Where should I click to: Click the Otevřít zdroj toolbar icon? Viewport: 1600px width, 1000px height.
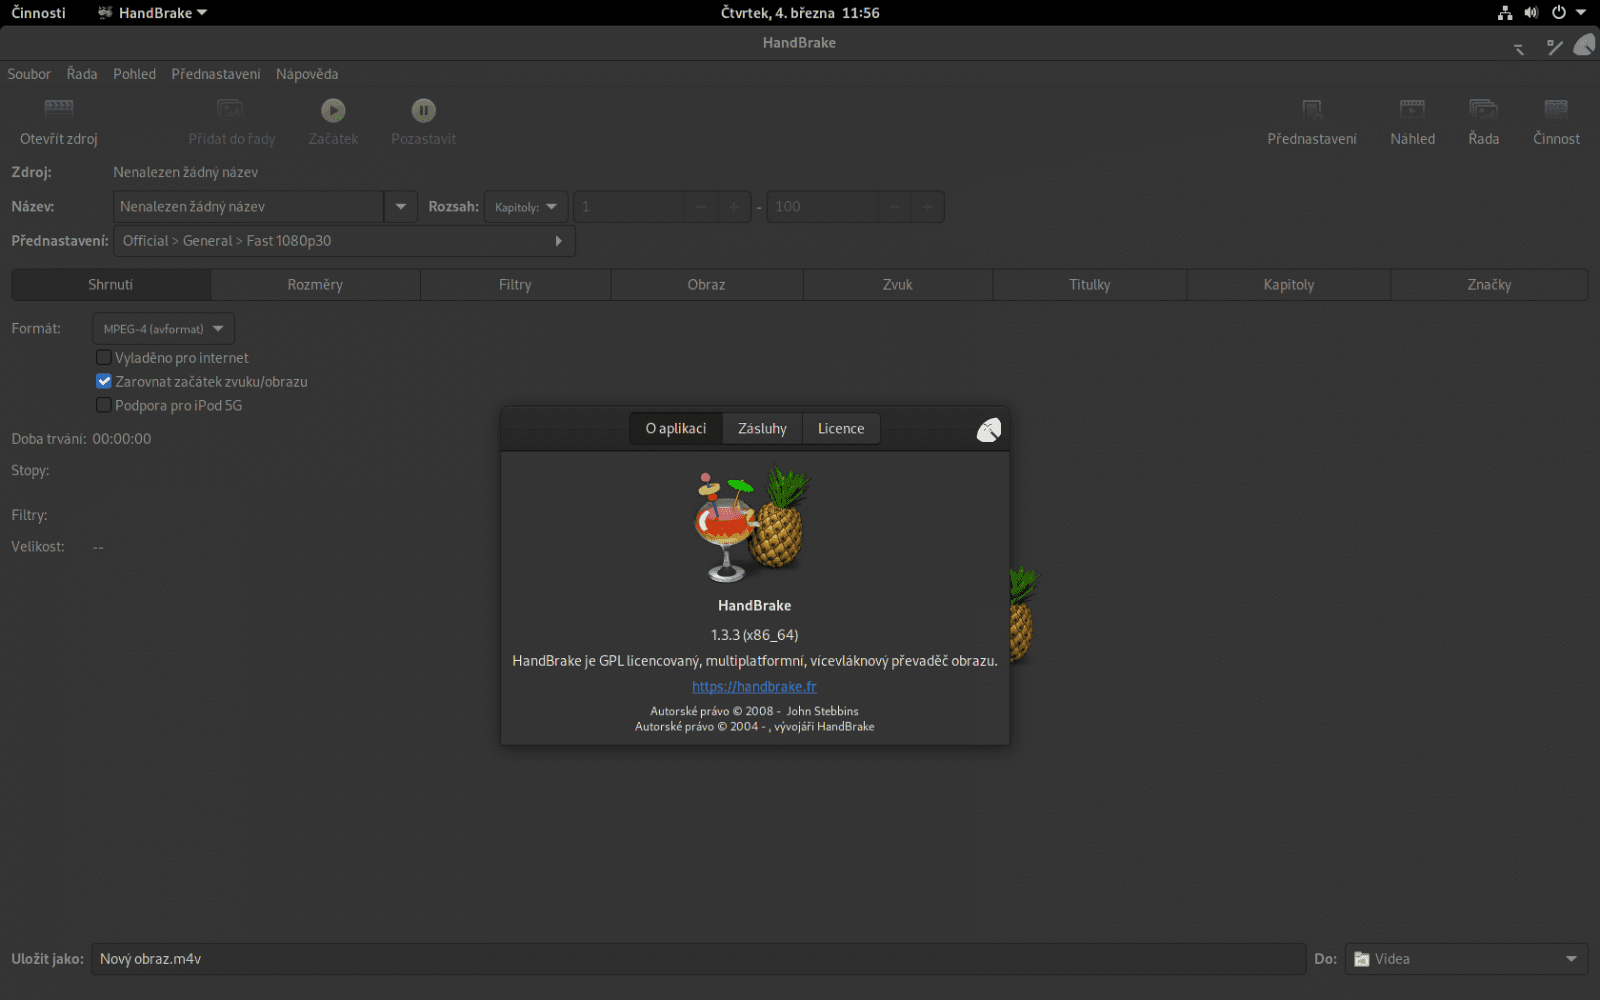[58, 120]
